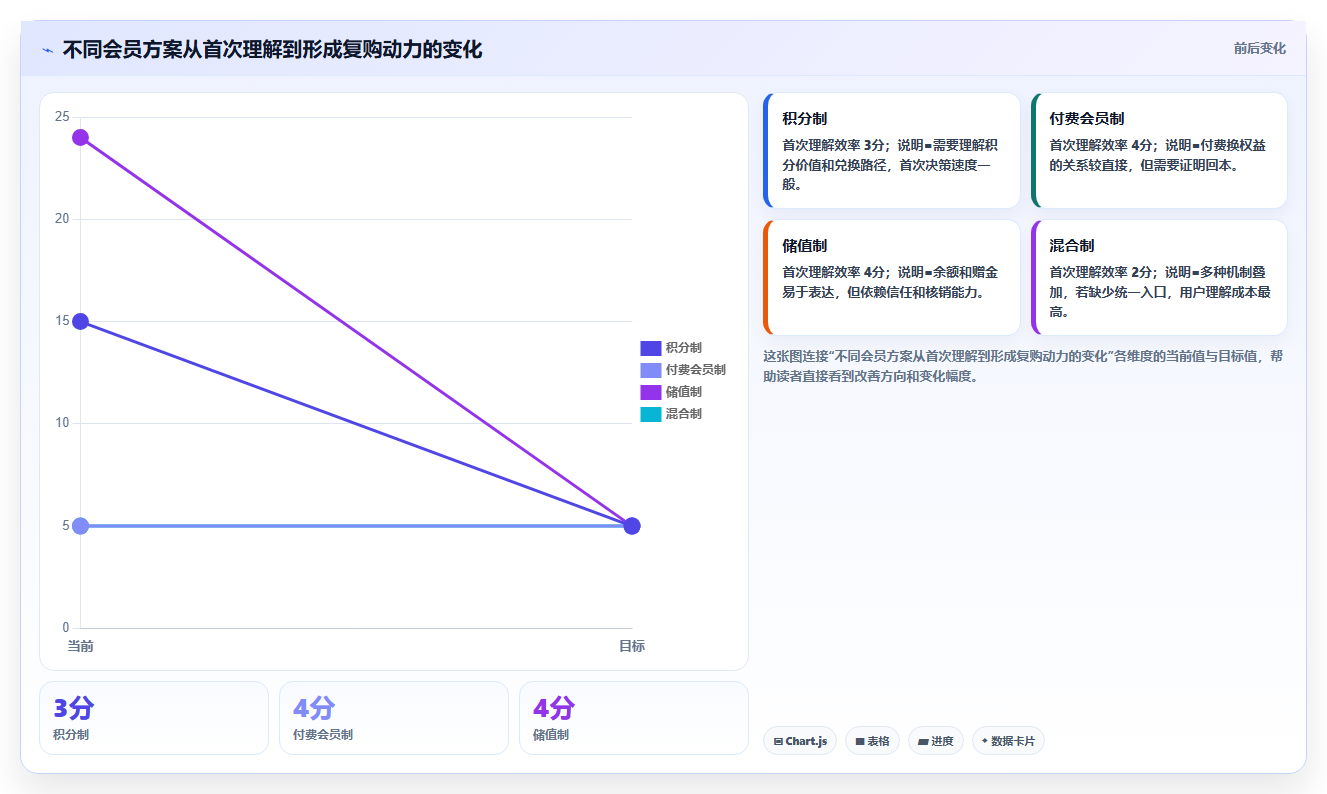Toggle 混合制 cyan legend swatch
The height and width of the screenshot is (794, 1327).
point(651,414)
